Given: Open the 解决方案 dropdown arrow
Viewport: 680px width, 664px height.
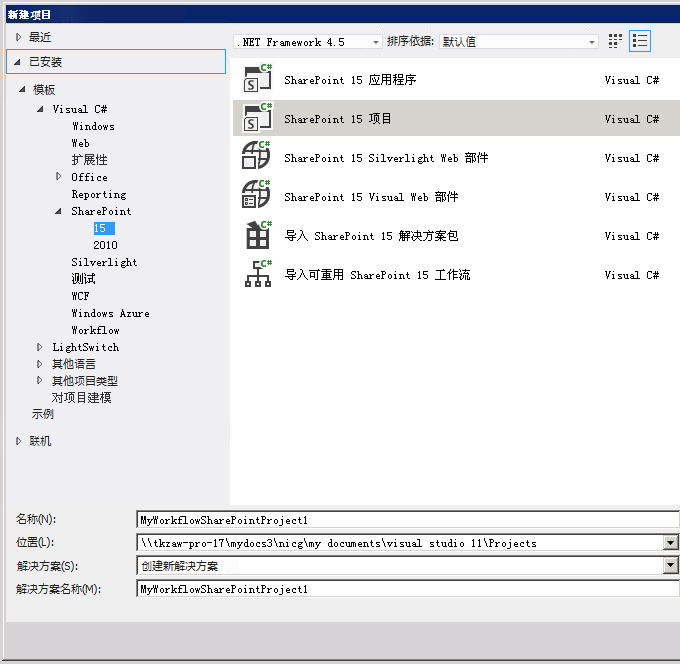Looking at the screenshot, I should tap(670, 565).
